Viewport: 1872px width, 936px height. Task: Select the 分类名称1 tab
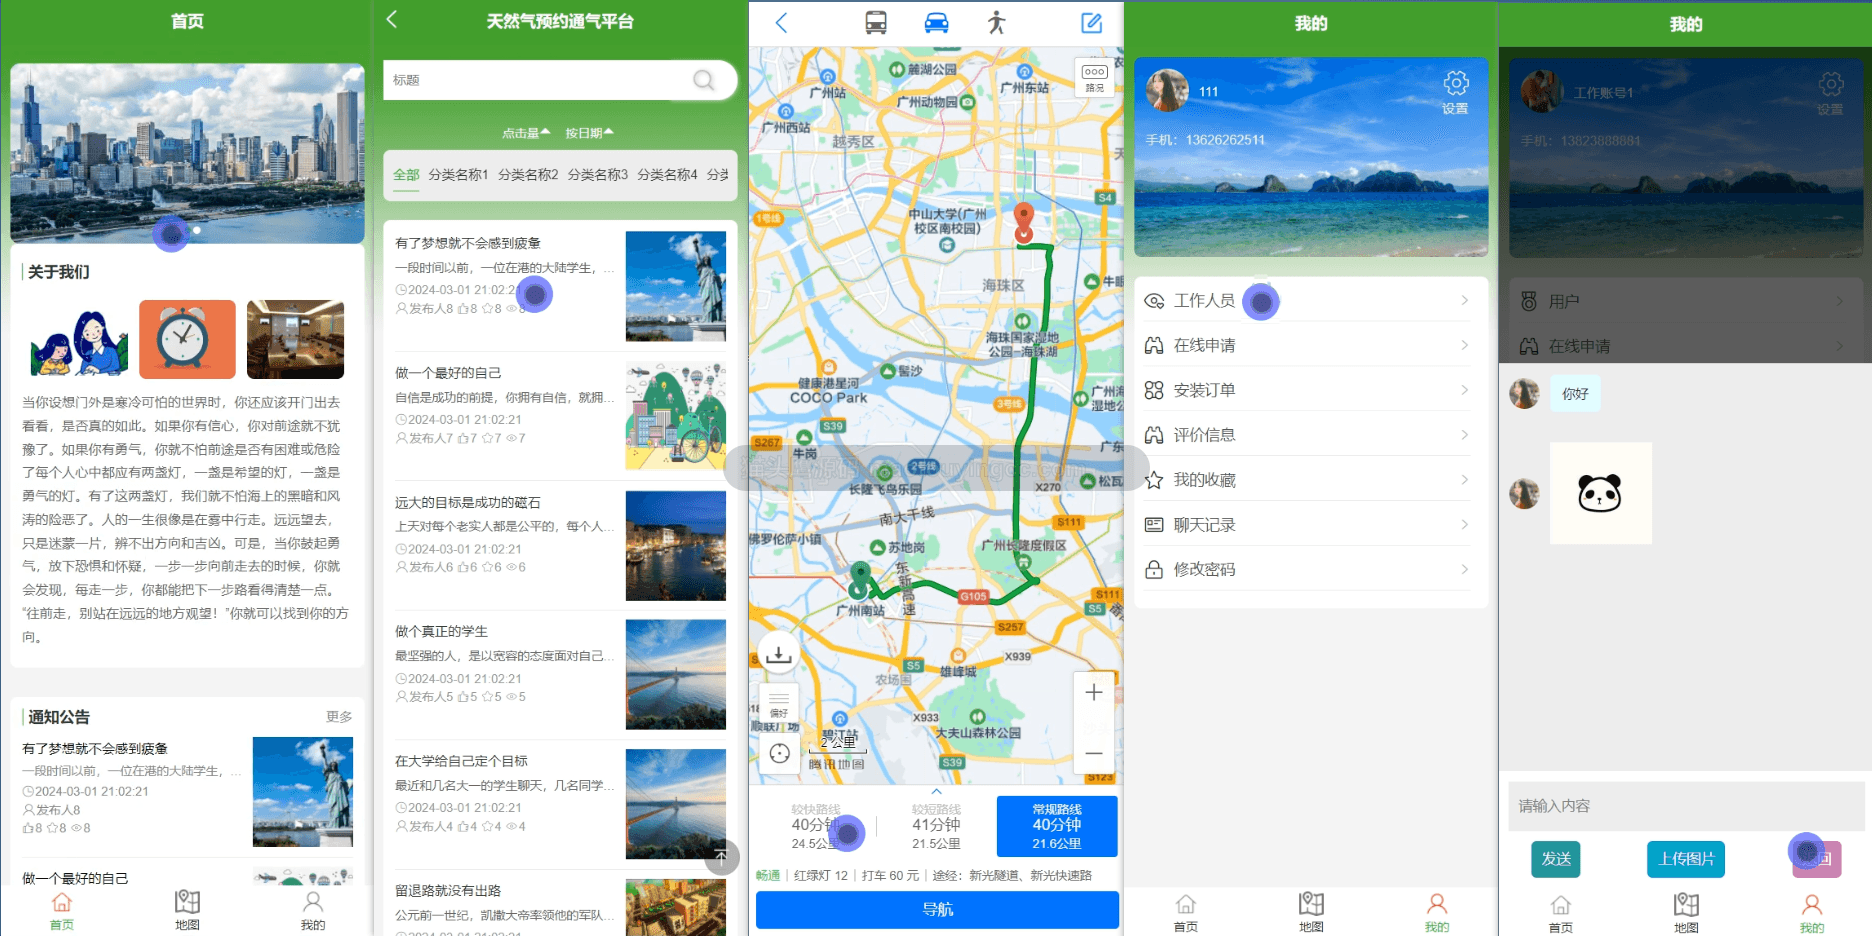[458, 175]
